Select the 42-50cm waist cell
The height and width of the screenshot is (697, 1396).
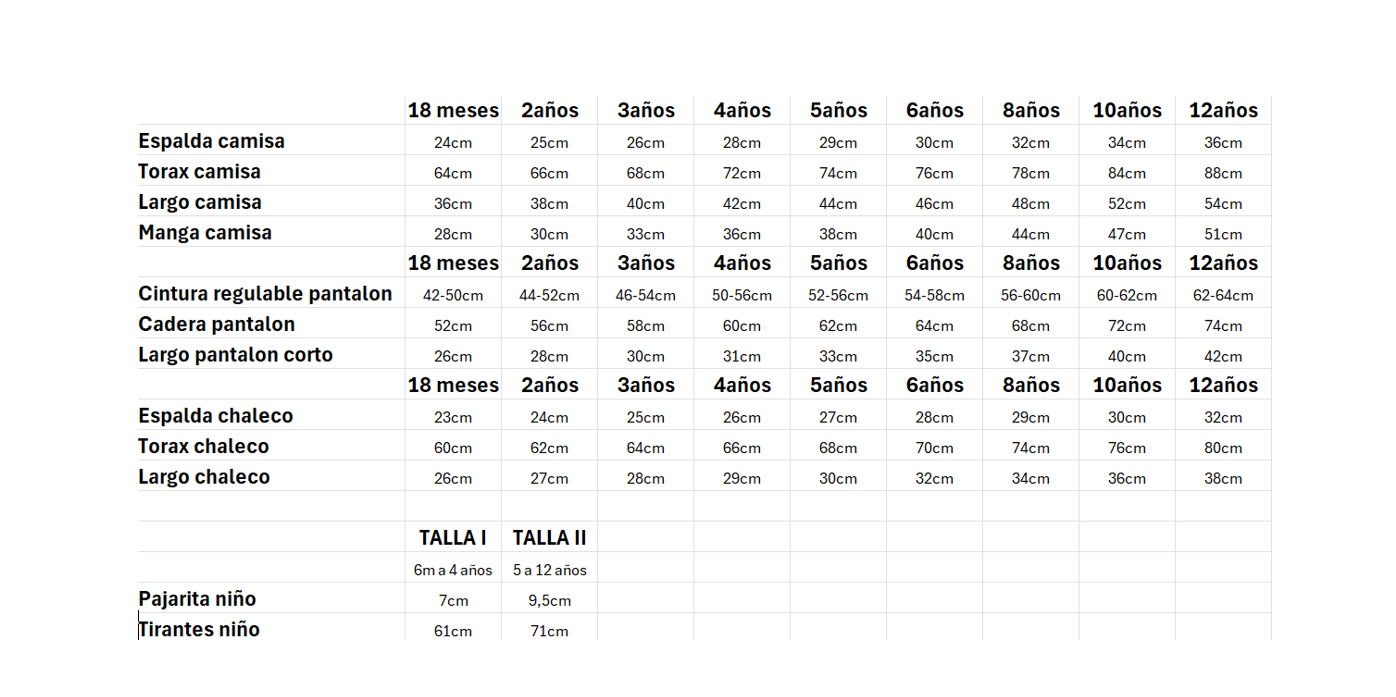(x=453, y=295)
